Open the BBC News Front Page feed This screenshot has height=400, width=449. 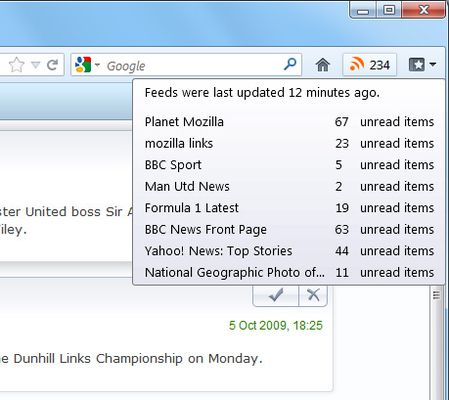click(289, 229)
